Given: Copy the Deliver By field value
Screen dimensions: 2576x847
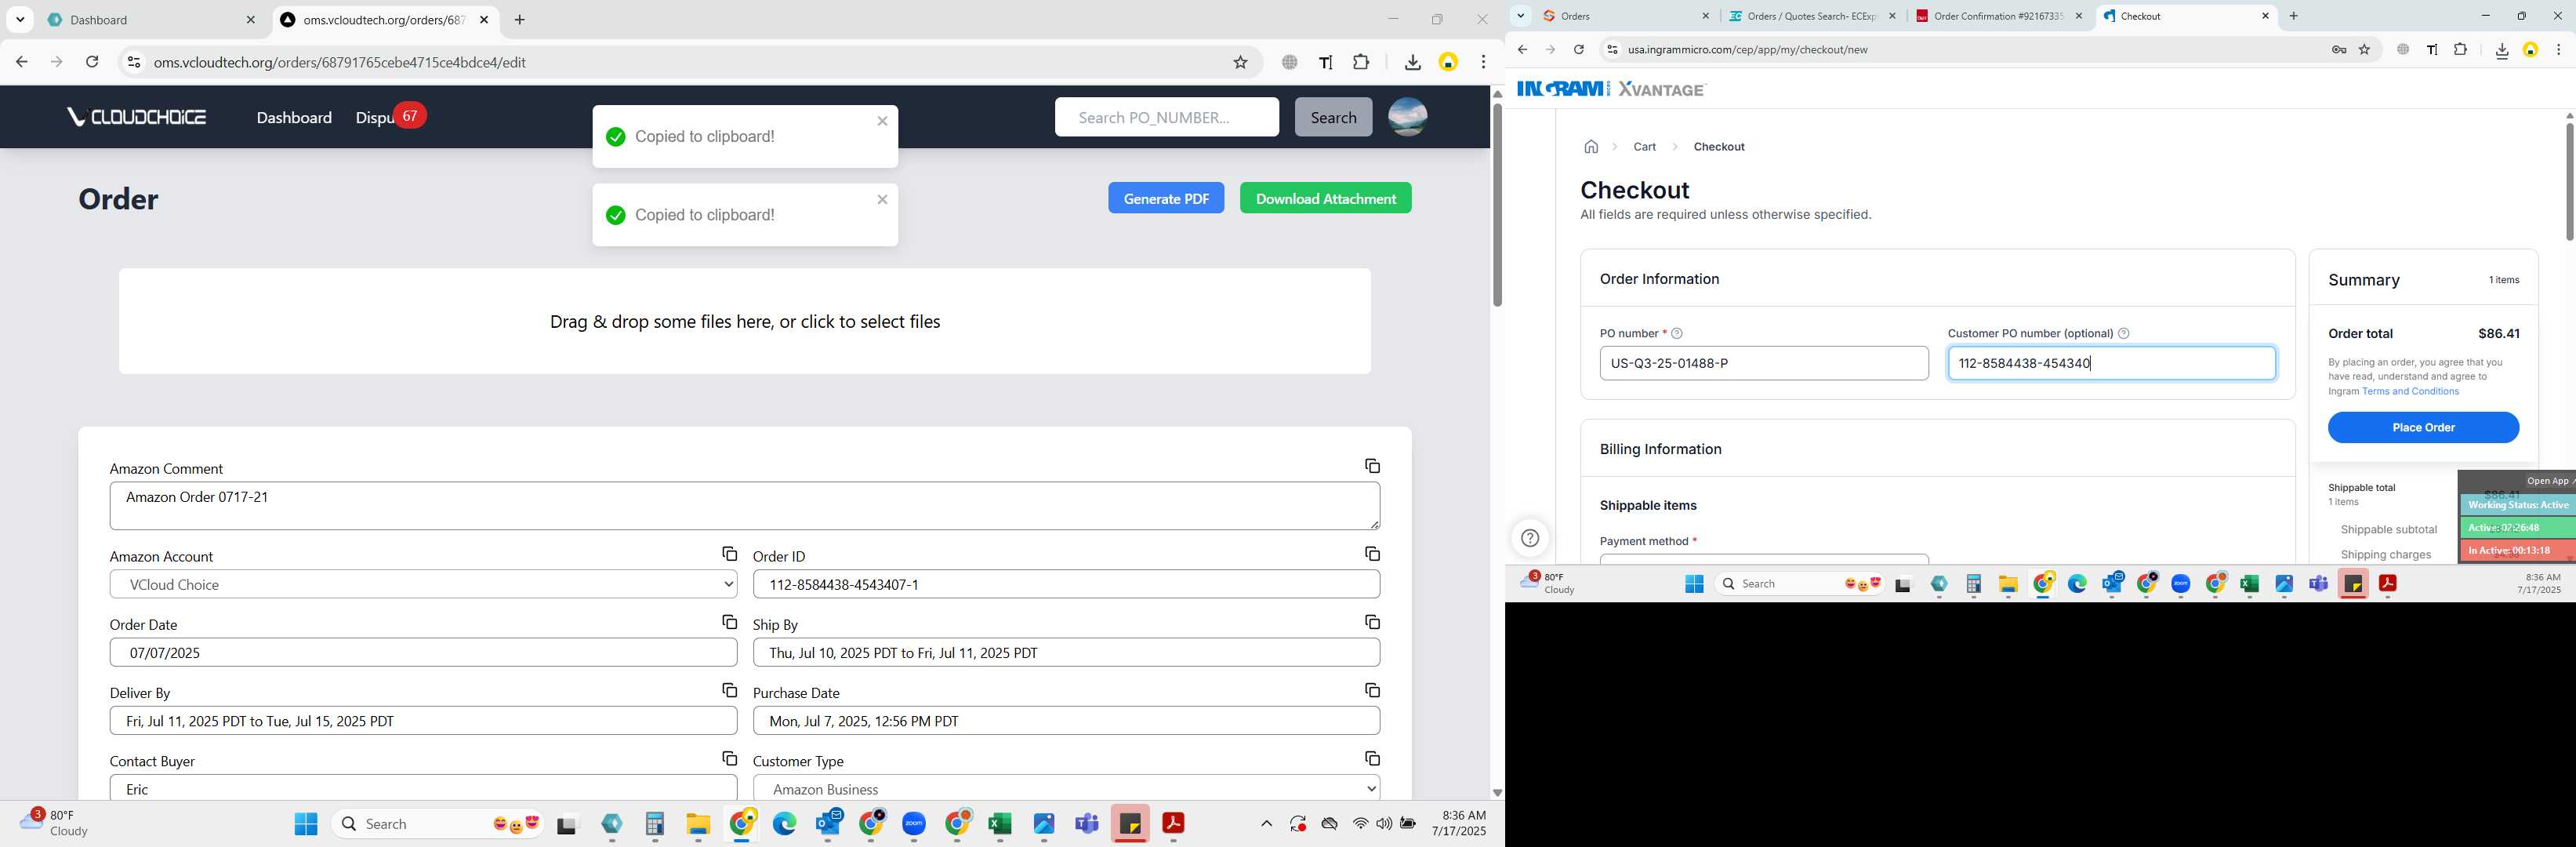Looking at the screenshot, I should coord(729,690).
